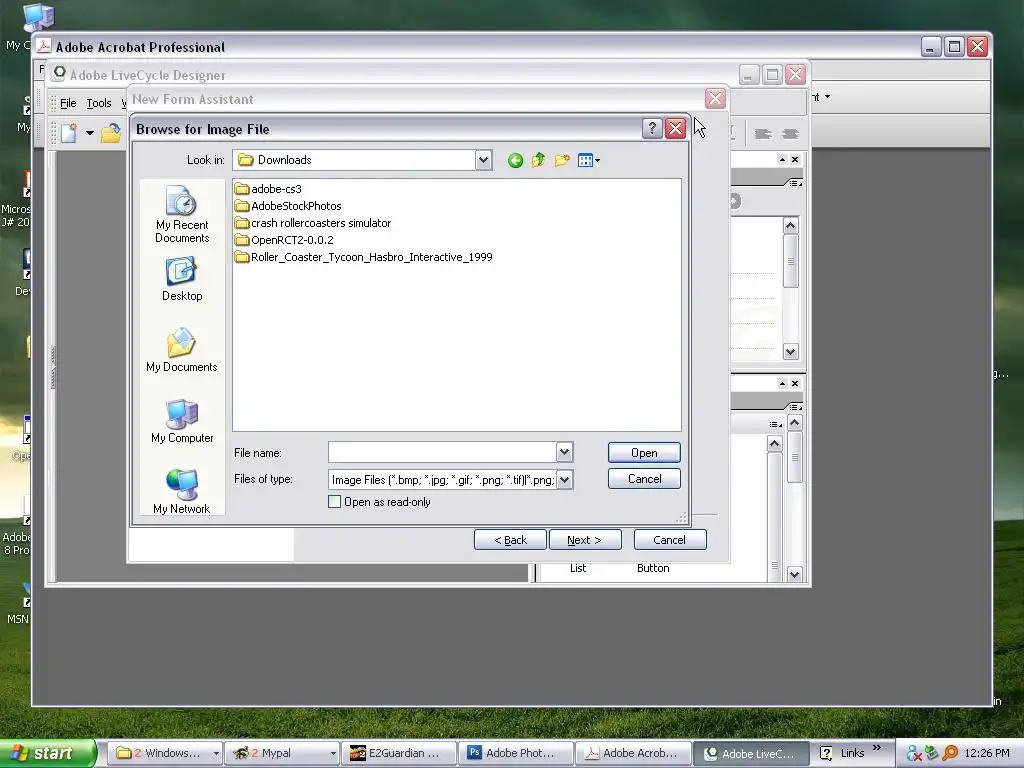Expand the Files of type dropdown
The height and width of the screenshot is (768, 1024).
pos(564,480)
